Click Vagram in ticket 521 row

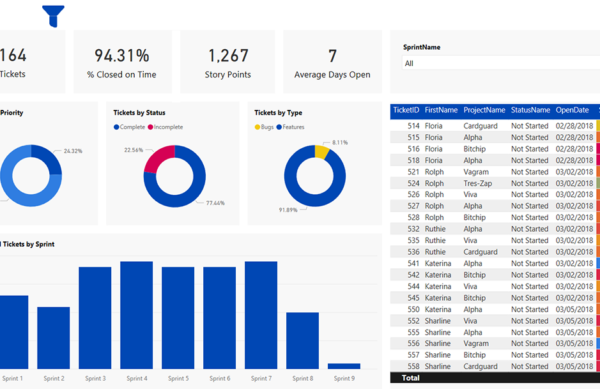476,172
